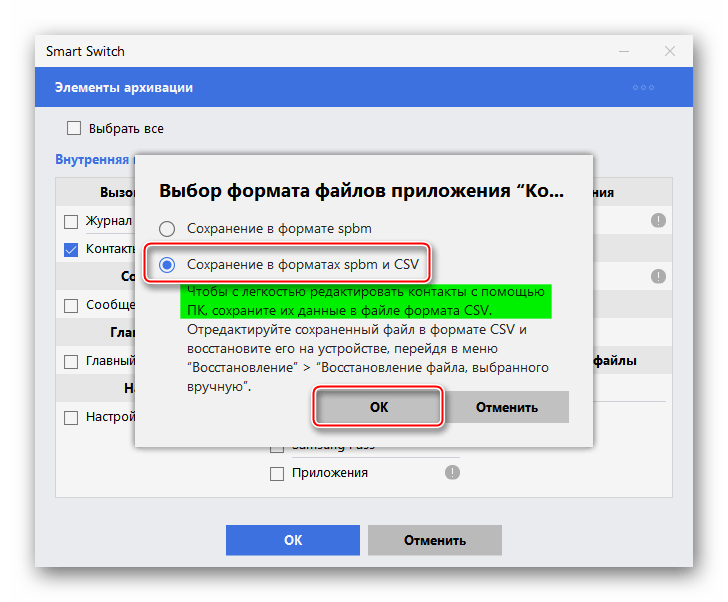
Task: Click the bottom Отменить button
Action: coord(435,540)
